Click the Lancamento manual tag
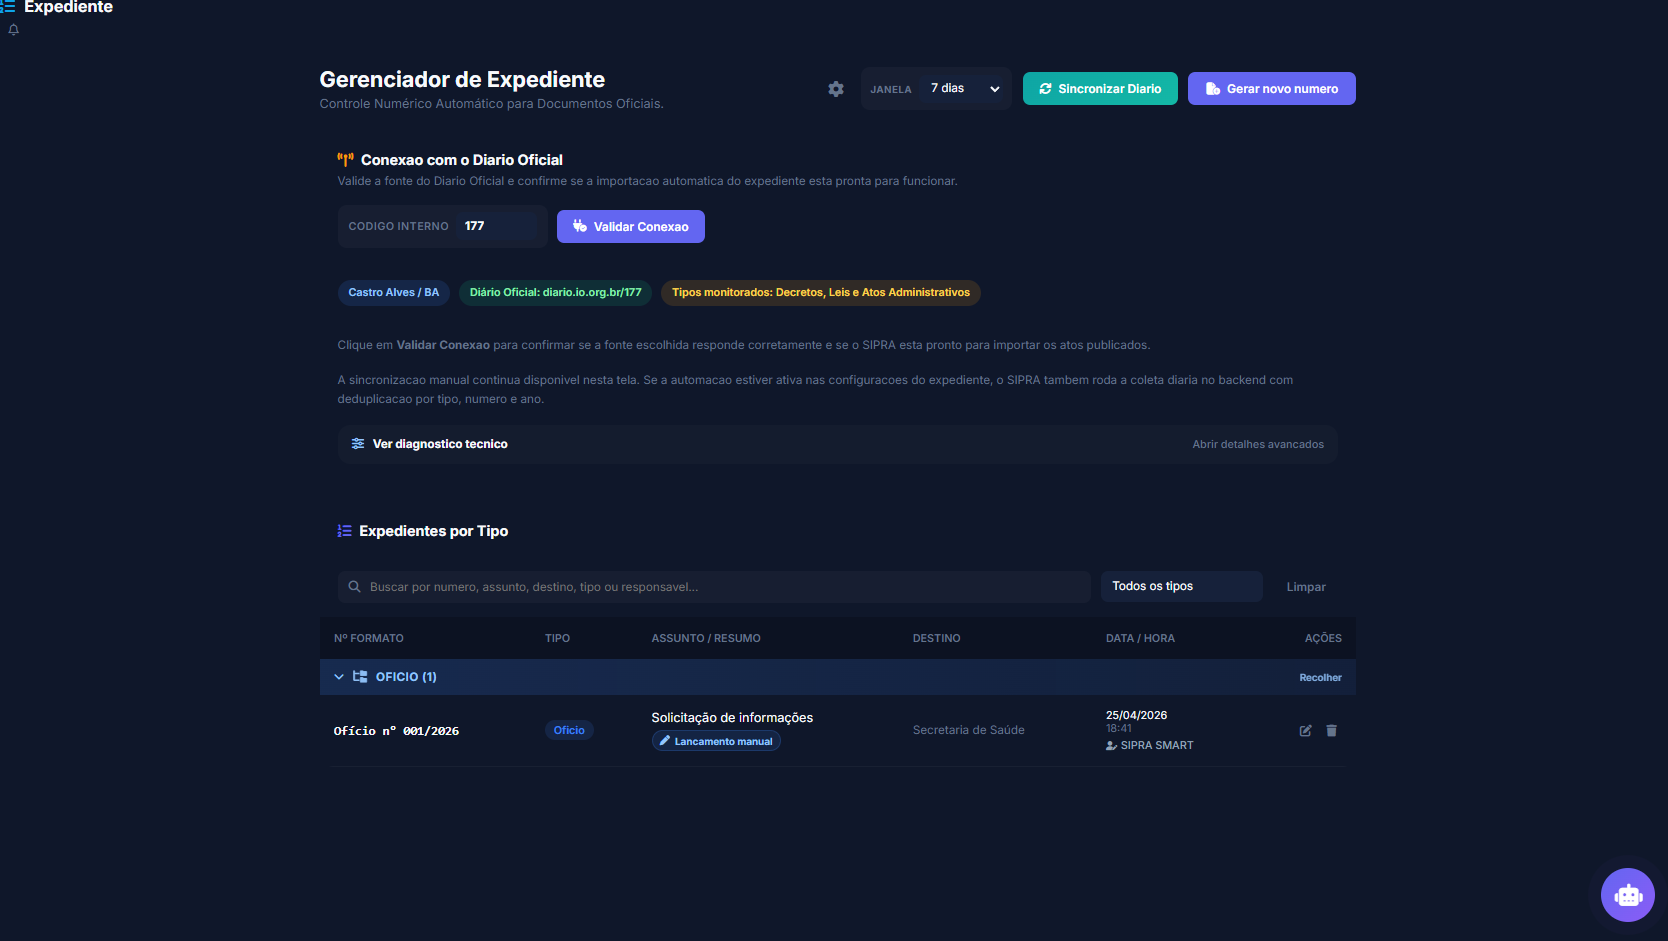The height and width of the screenshot is (941, 1668). click(716, 741)
